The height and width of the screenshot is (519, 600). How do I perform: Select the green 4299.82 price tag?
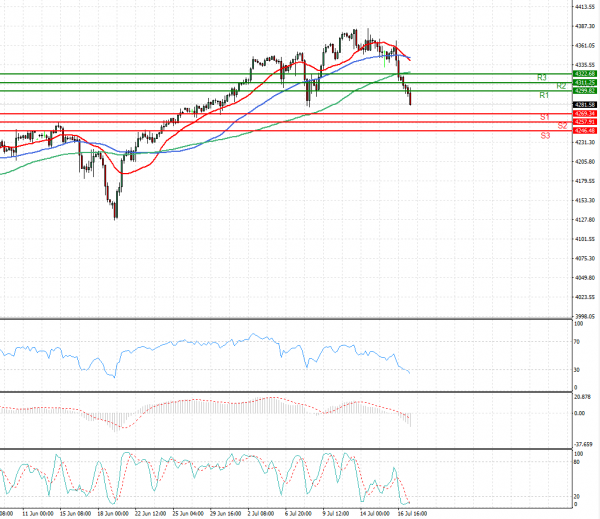(x=585, y=91)
